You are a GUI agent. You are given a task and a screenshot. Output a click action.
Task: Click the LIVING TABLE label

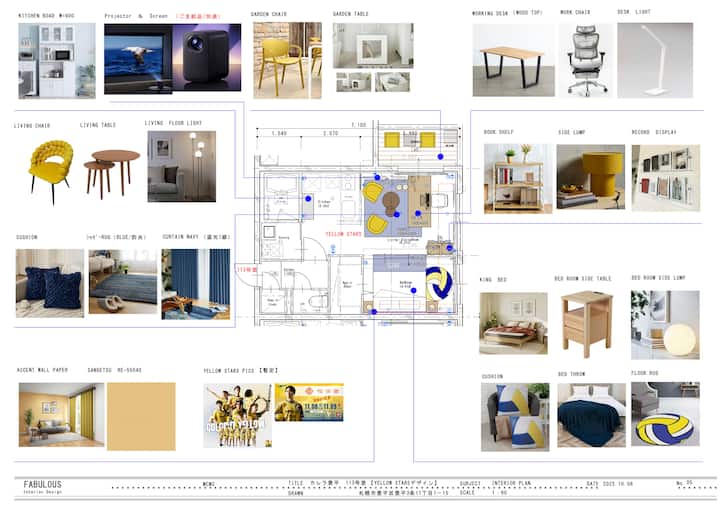tap(98, 125)
